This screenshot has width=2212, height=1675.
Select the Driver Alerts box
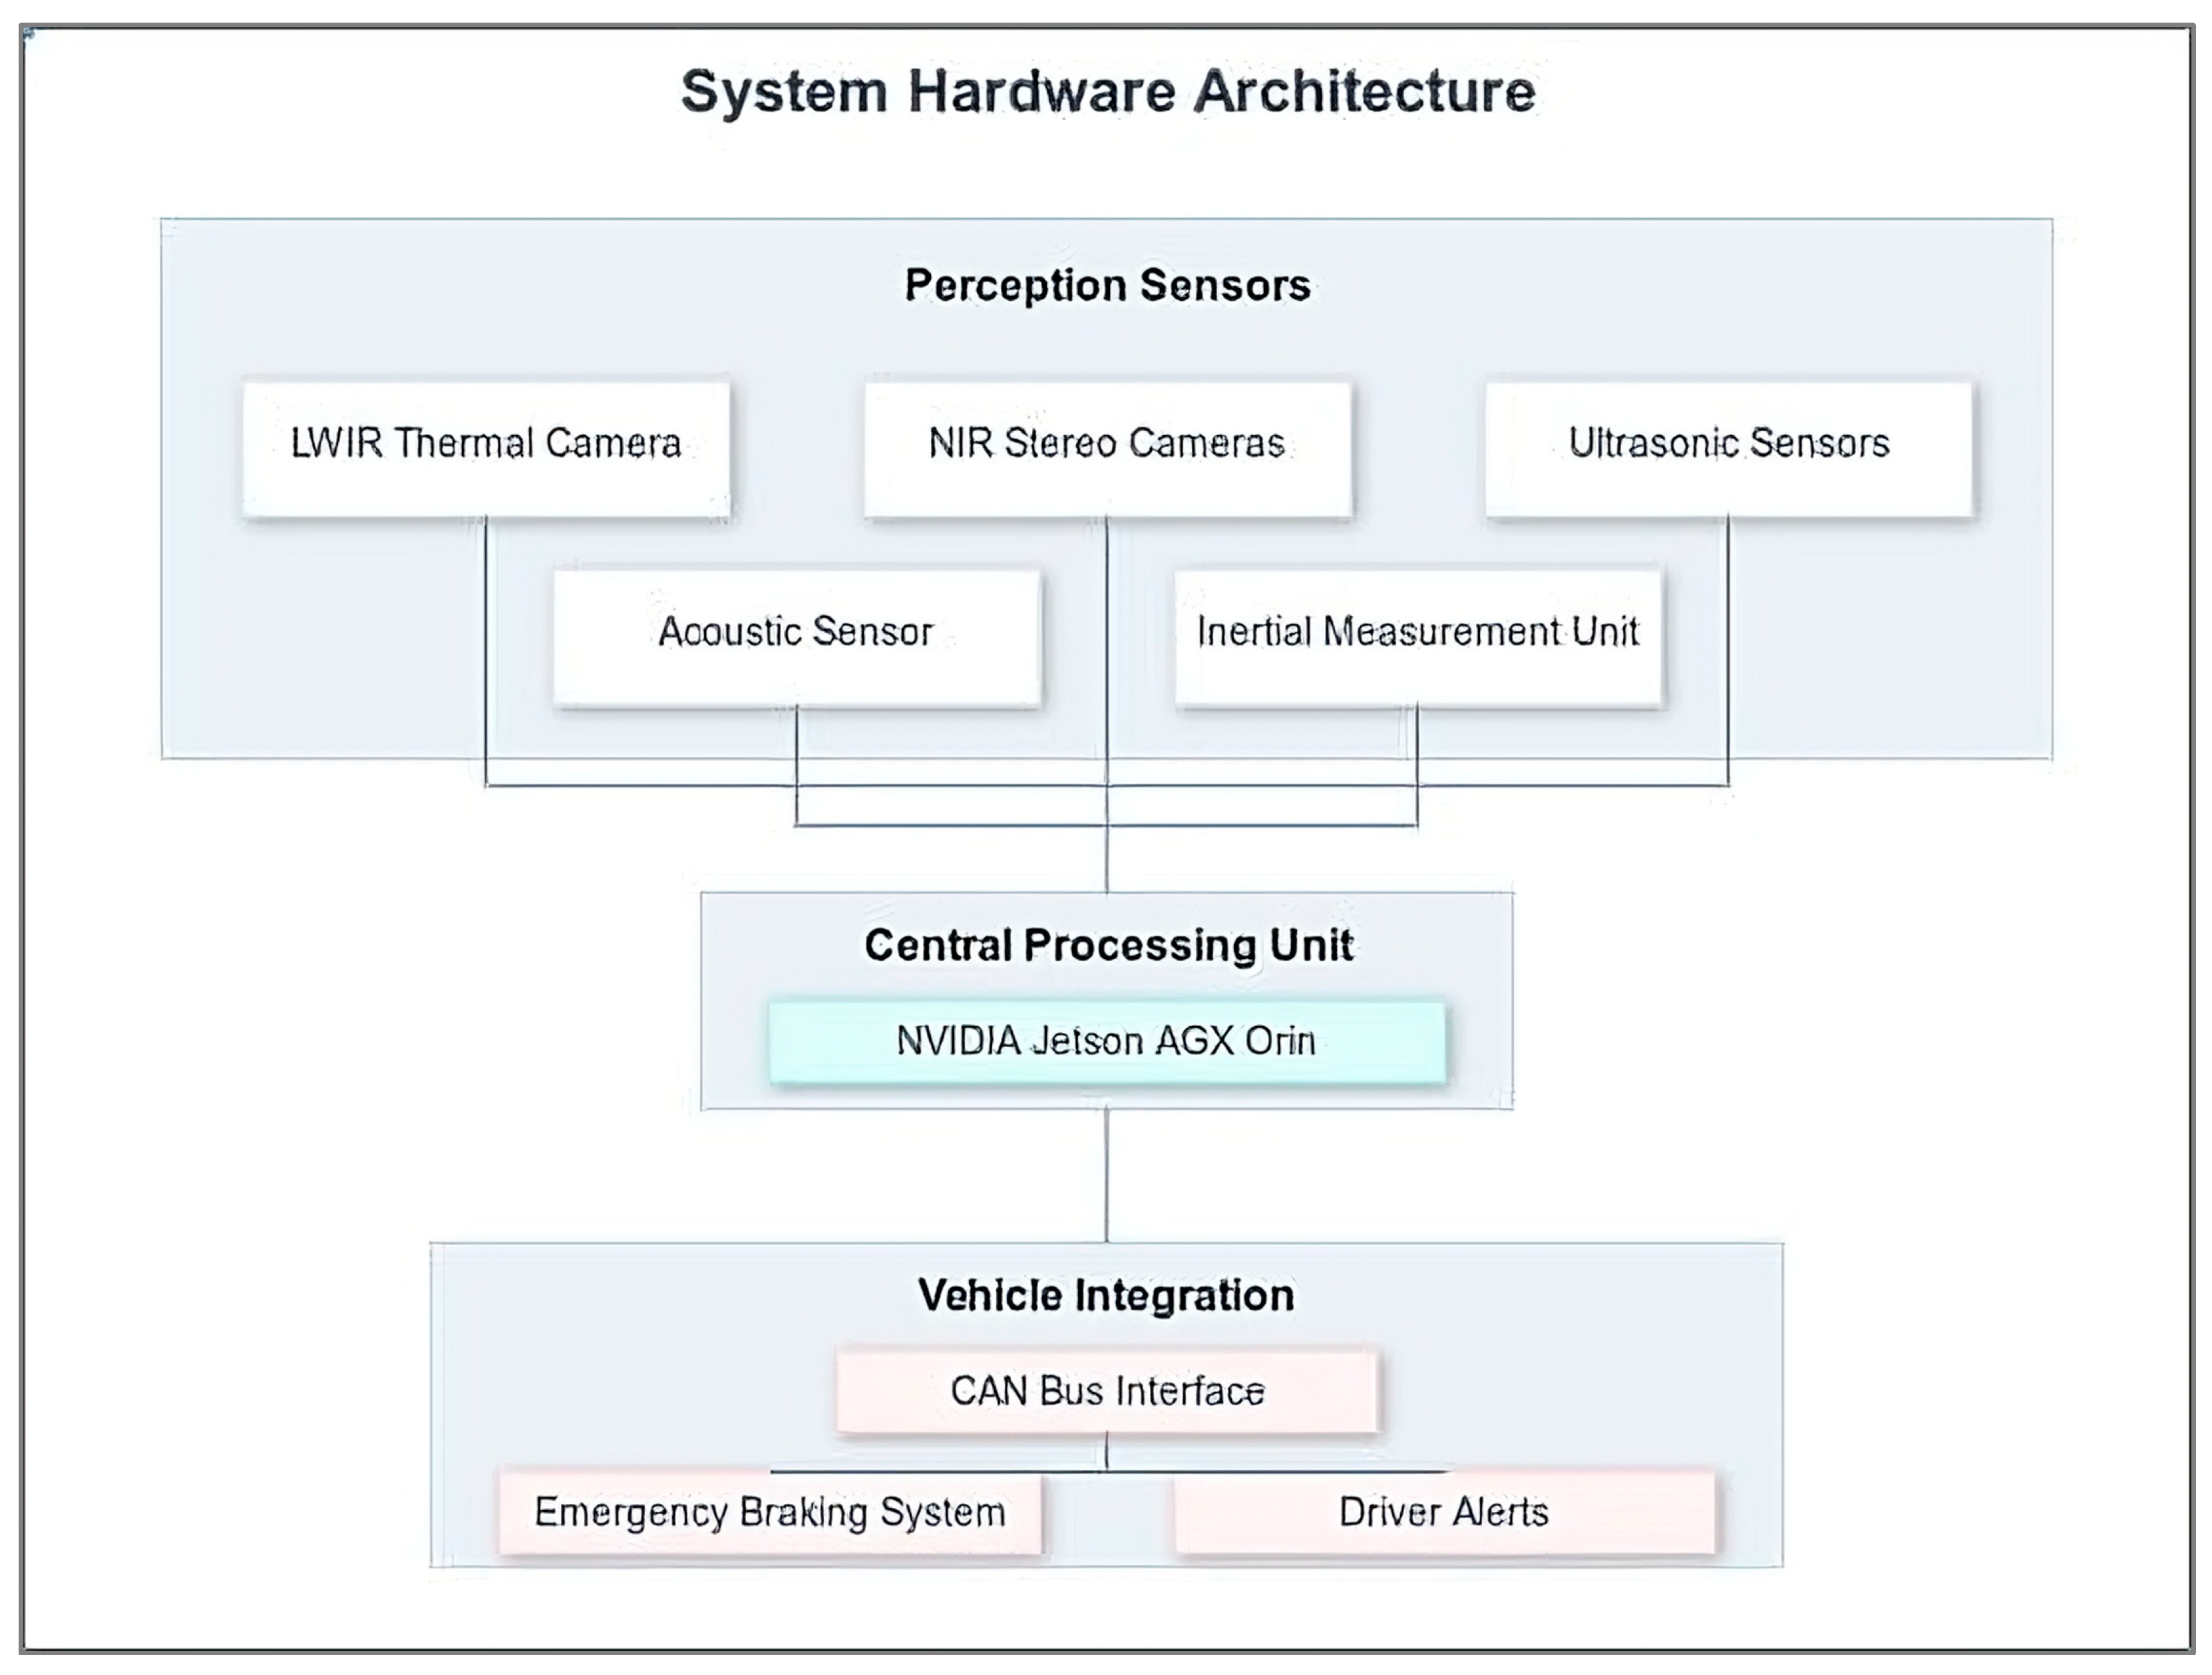[1444, 1512]
